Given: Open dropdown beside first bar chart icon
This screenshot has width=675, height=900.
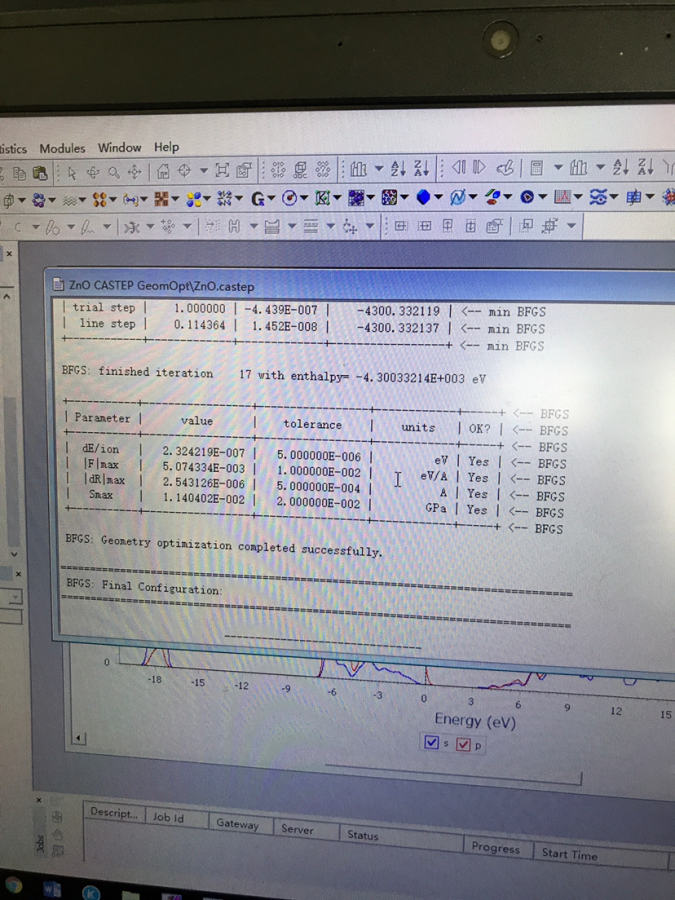Looking at the screenshot, I should [379, 169].
